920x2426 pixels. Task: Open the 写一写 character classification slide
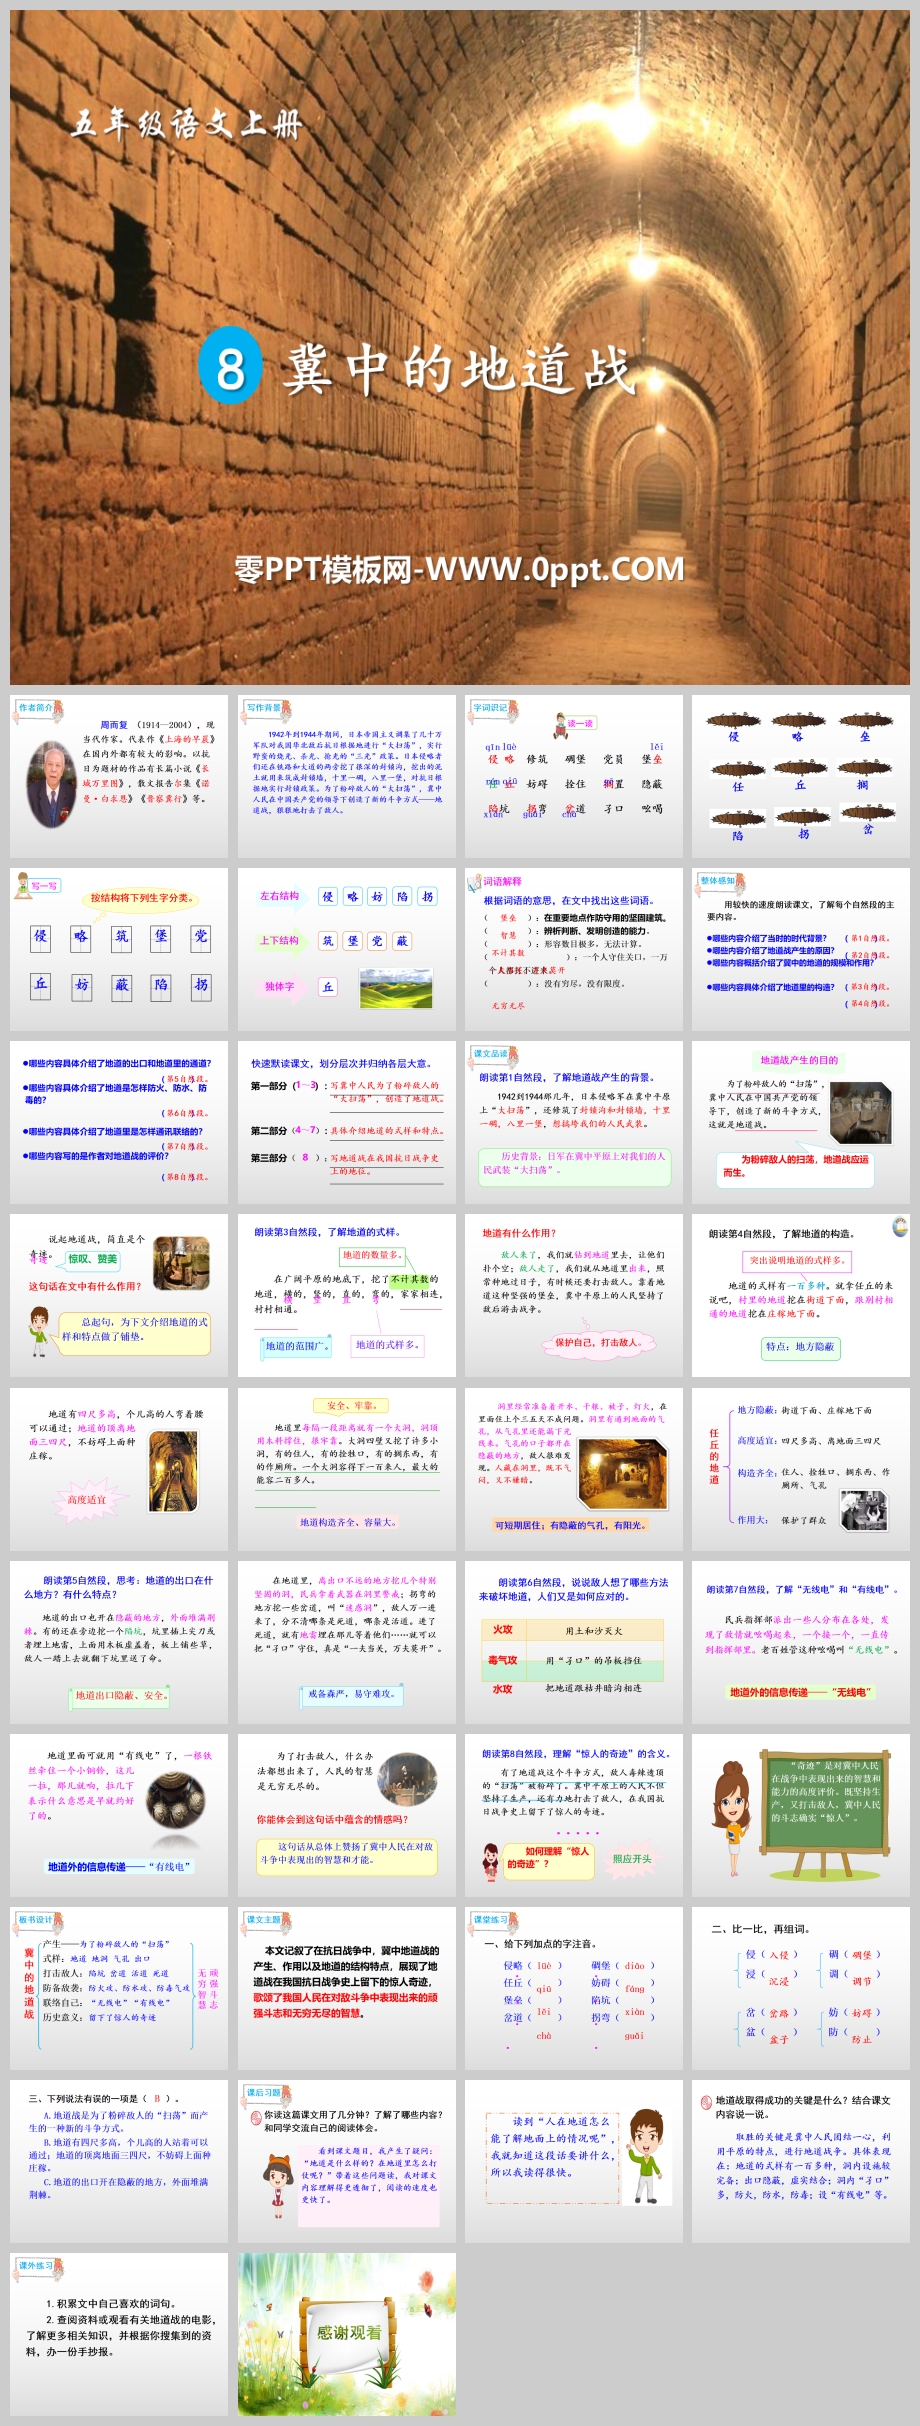[119, 949]
